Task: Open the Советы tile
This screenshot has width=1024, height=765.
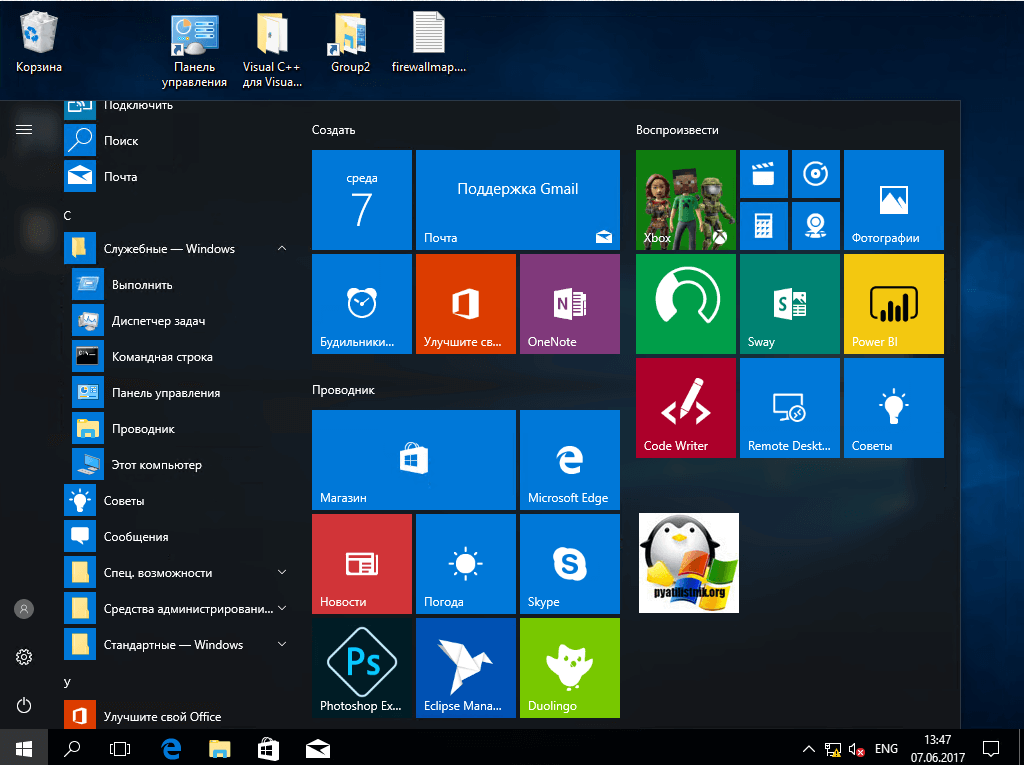Action: (x=893, y=408)
